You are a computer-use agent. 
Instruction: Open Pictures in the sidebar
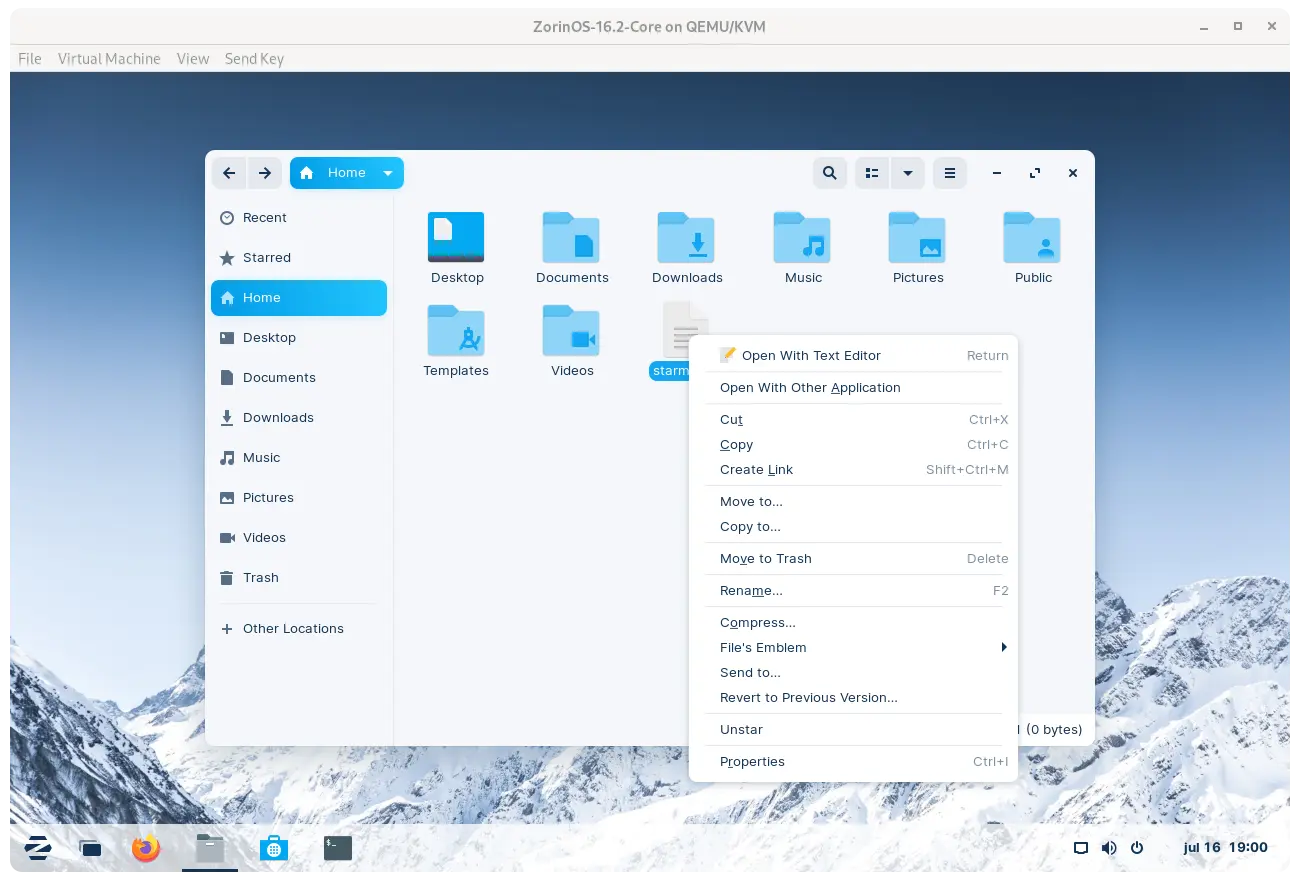coord(299,498)
